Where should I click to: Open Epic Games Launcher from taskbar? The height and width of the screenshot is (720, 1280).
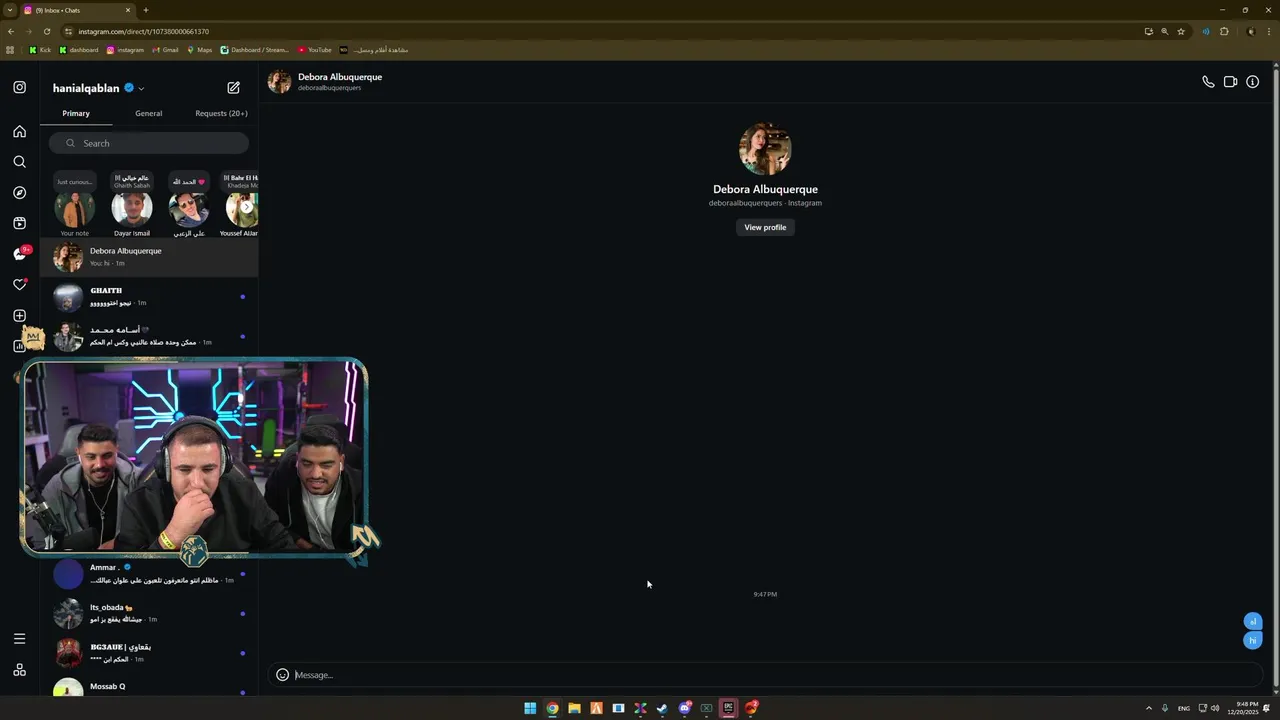(x=728, y=708)
